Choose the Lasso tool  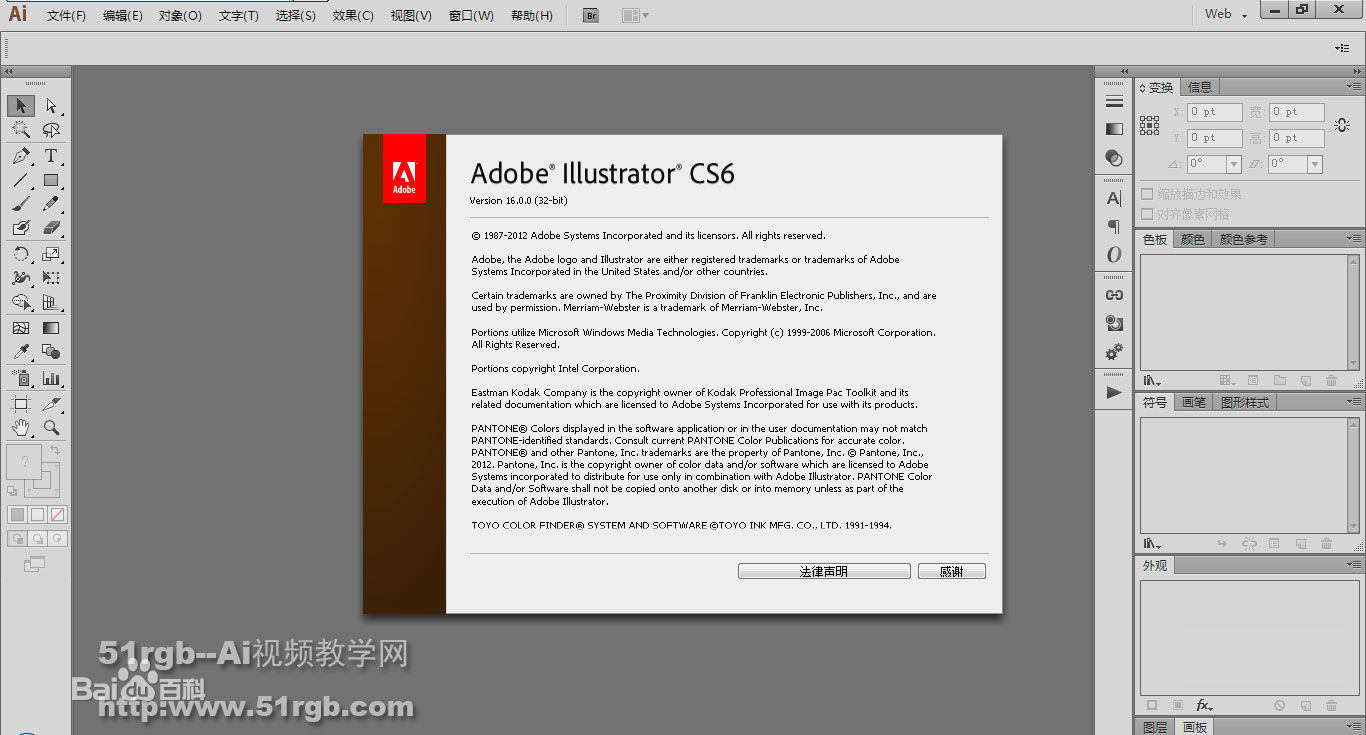[51, 130]
